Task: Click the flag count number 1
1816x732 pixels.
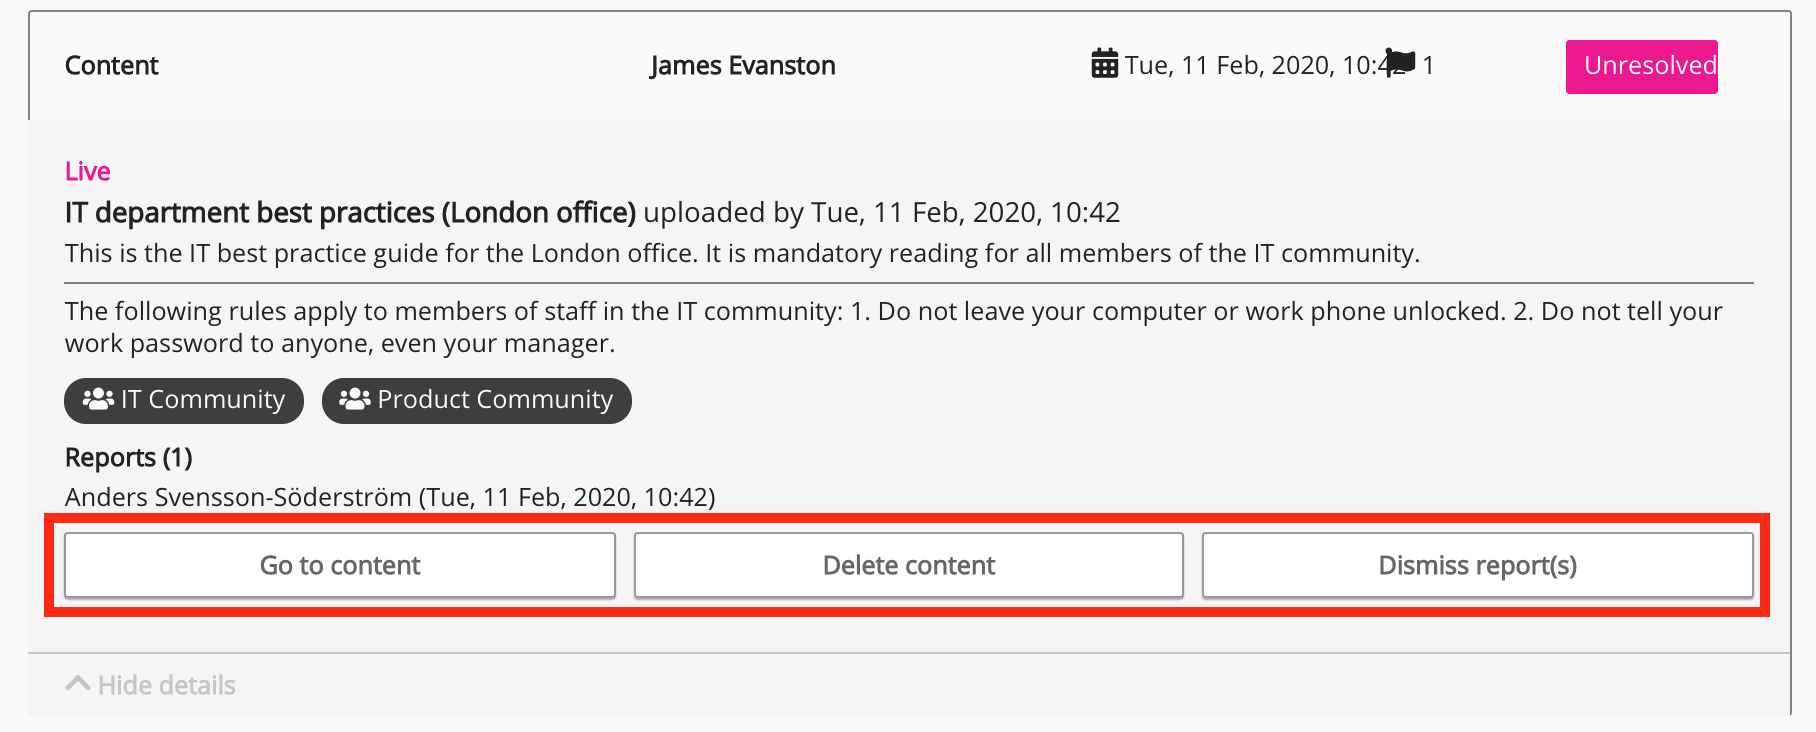Action: point(1428,66)
